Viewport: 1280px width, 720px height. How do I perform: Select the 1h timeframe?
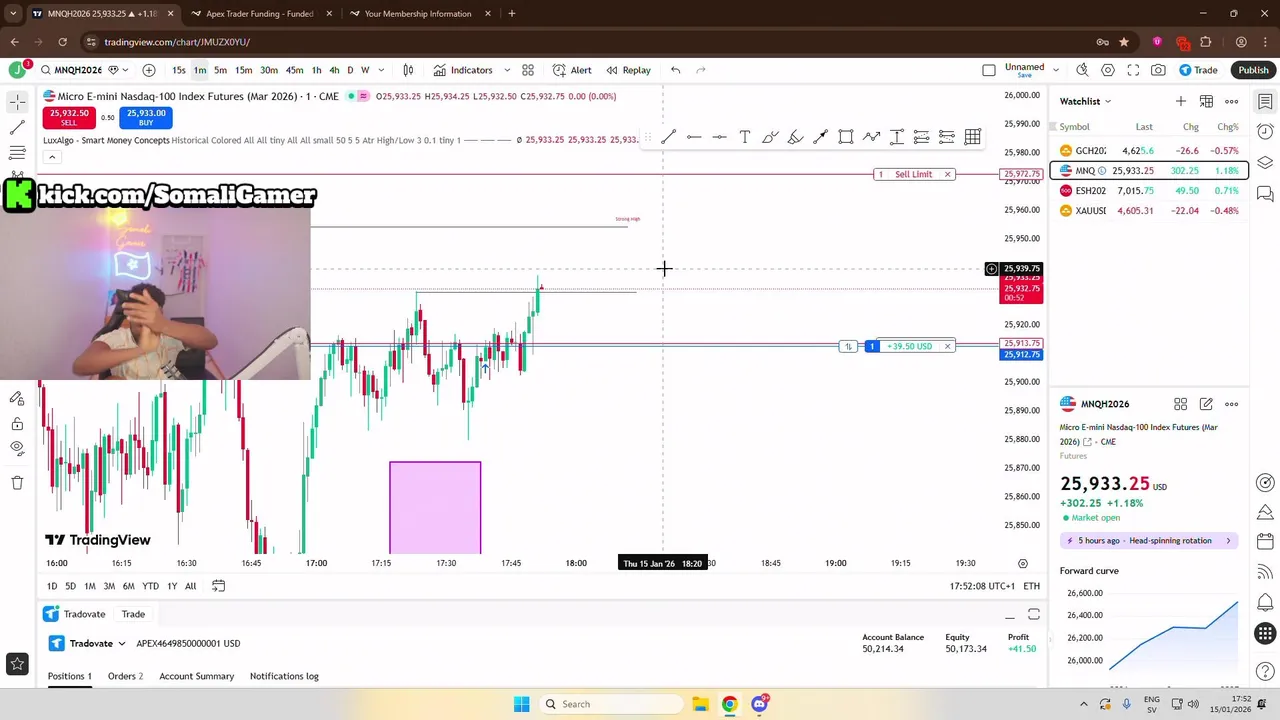pyautogui.click(x=317, y=70)
